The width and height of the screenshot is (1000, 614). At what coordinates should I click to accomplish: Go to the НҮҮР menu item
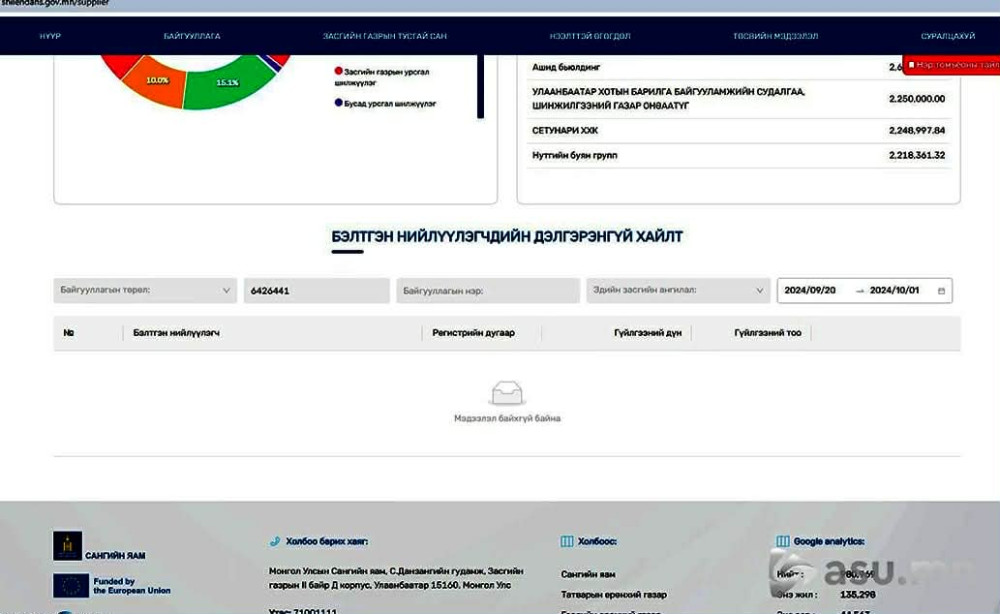[x=50, y=36]
